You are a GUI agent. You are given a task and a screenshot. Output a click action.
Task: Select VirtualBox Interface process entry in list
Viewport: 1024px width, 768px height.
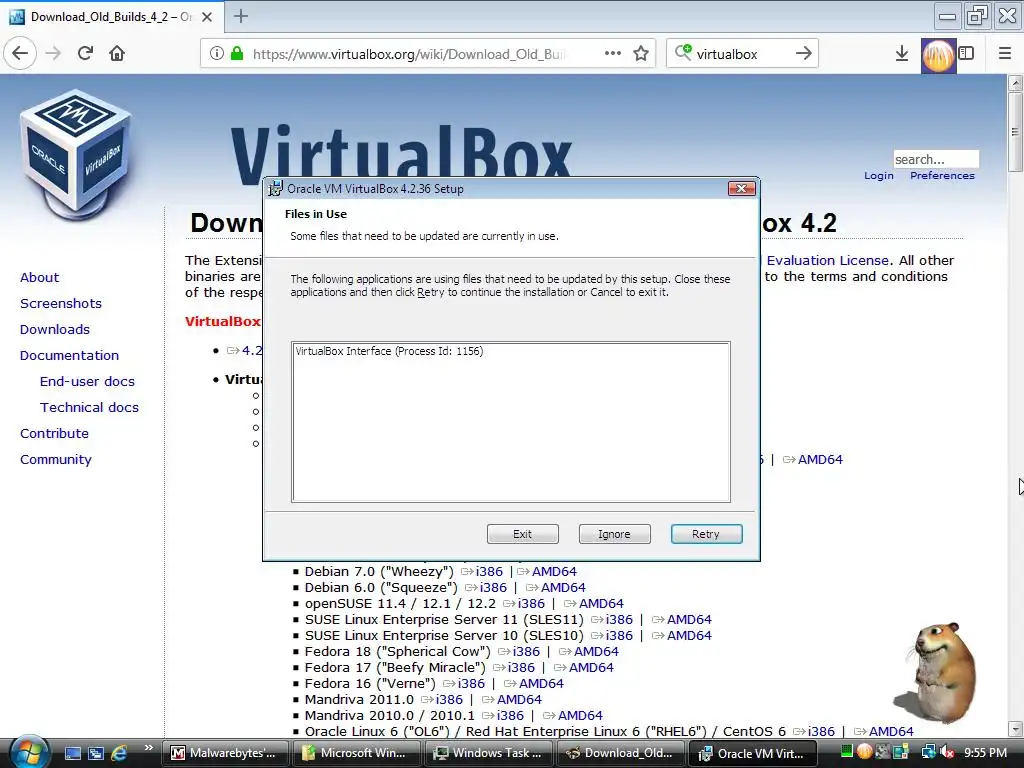(389, 351)
